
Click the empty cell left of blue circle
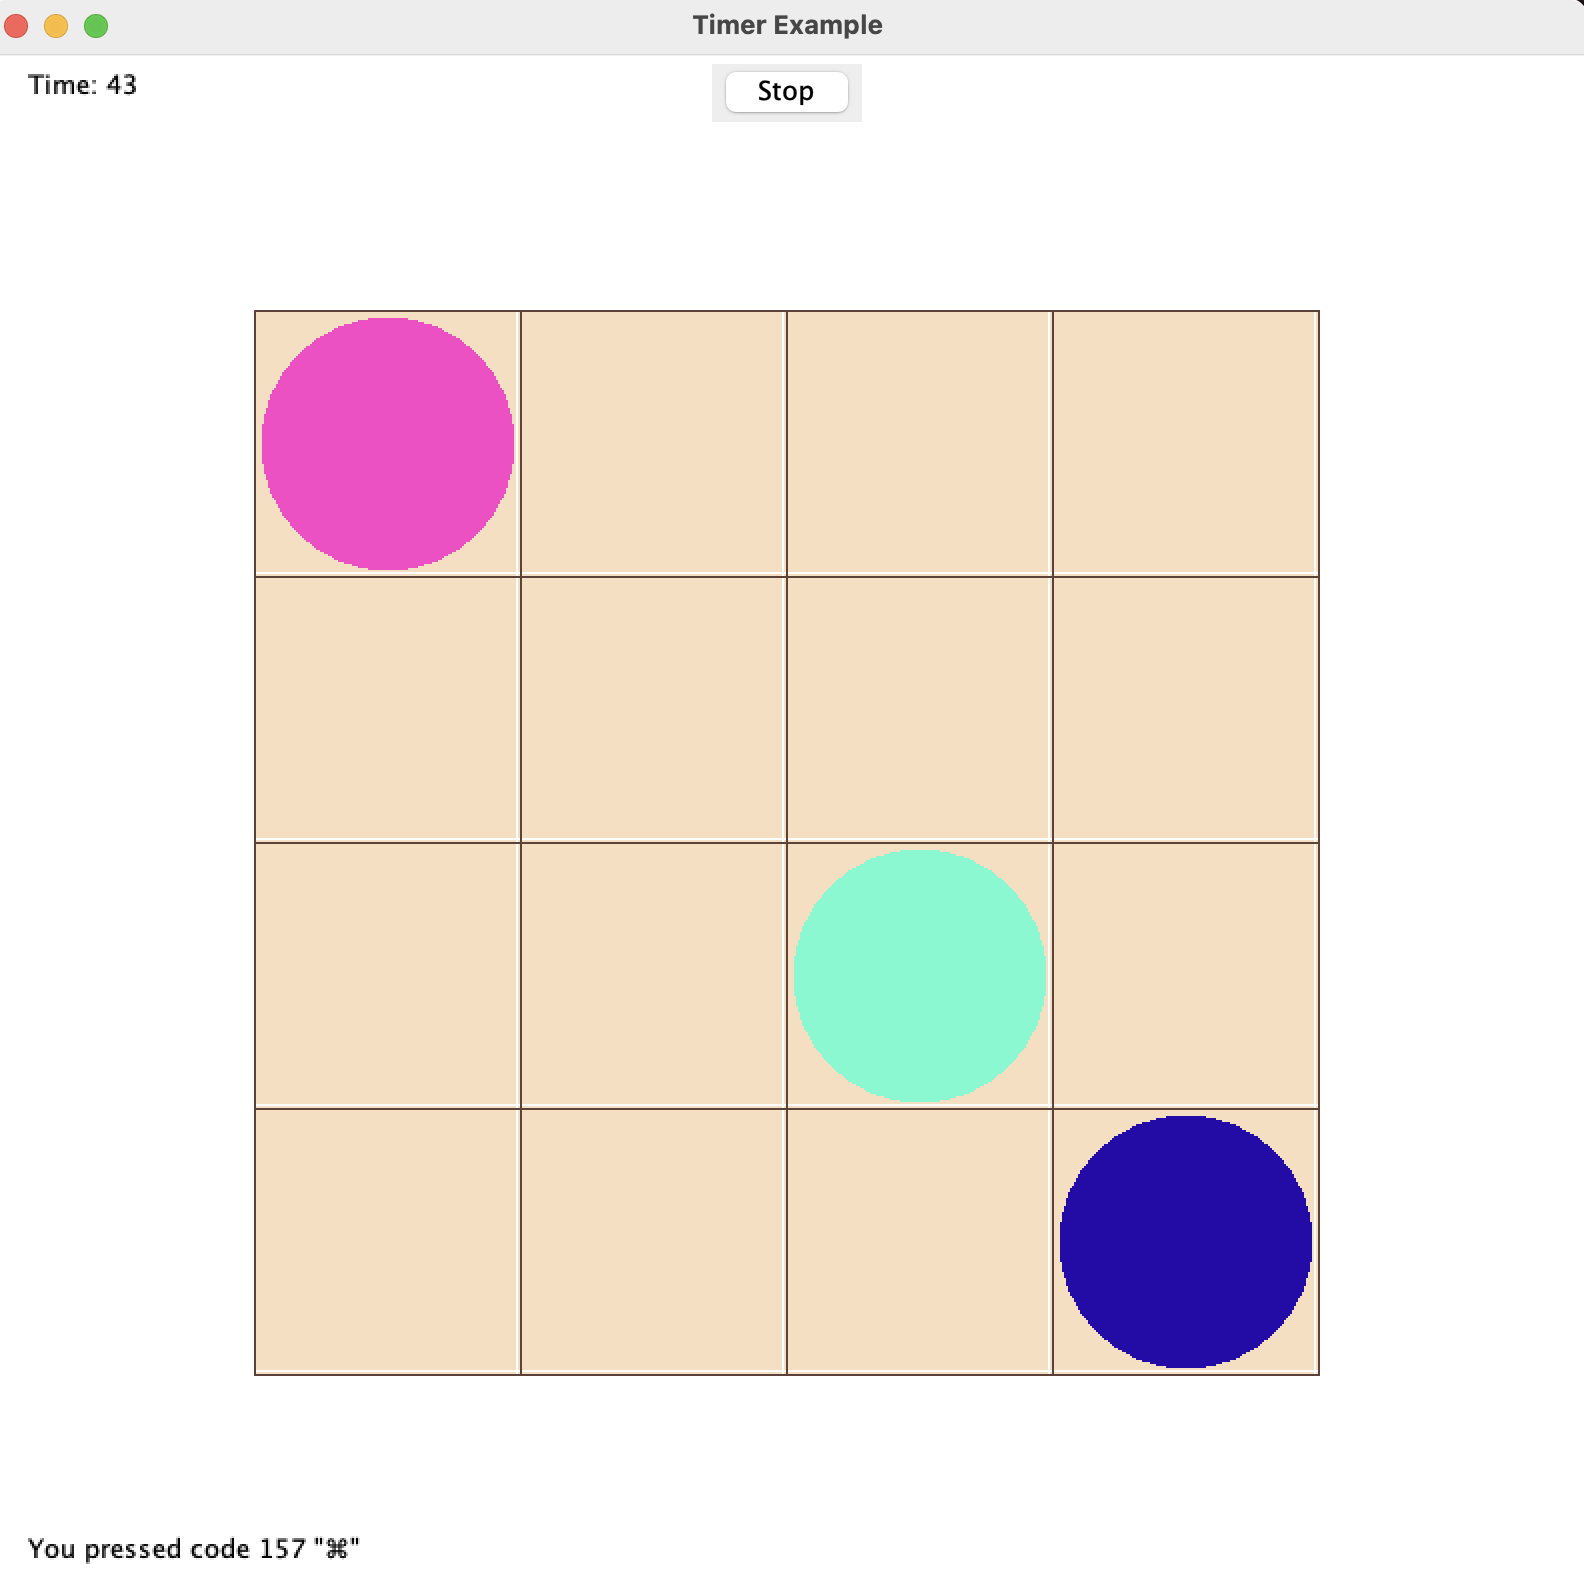(x=919, y=1242)
